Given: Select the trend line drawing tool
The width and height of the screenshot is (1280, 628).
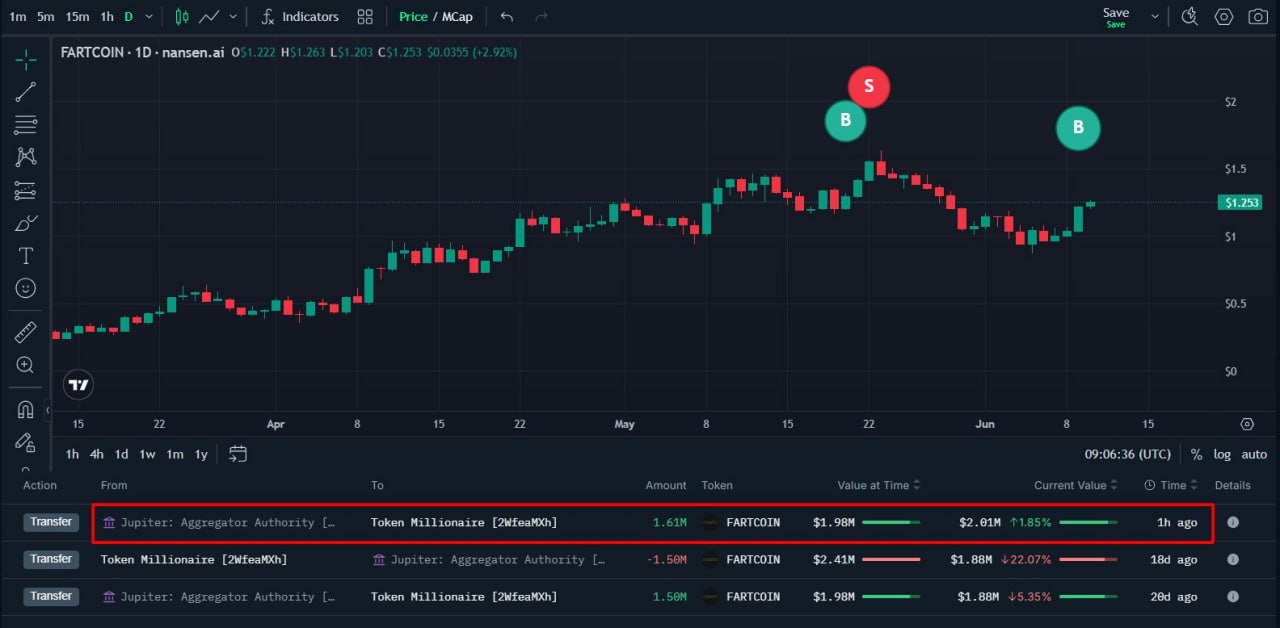Looking at the screenshot, I should pyautogui.click(x=26, y=92).
